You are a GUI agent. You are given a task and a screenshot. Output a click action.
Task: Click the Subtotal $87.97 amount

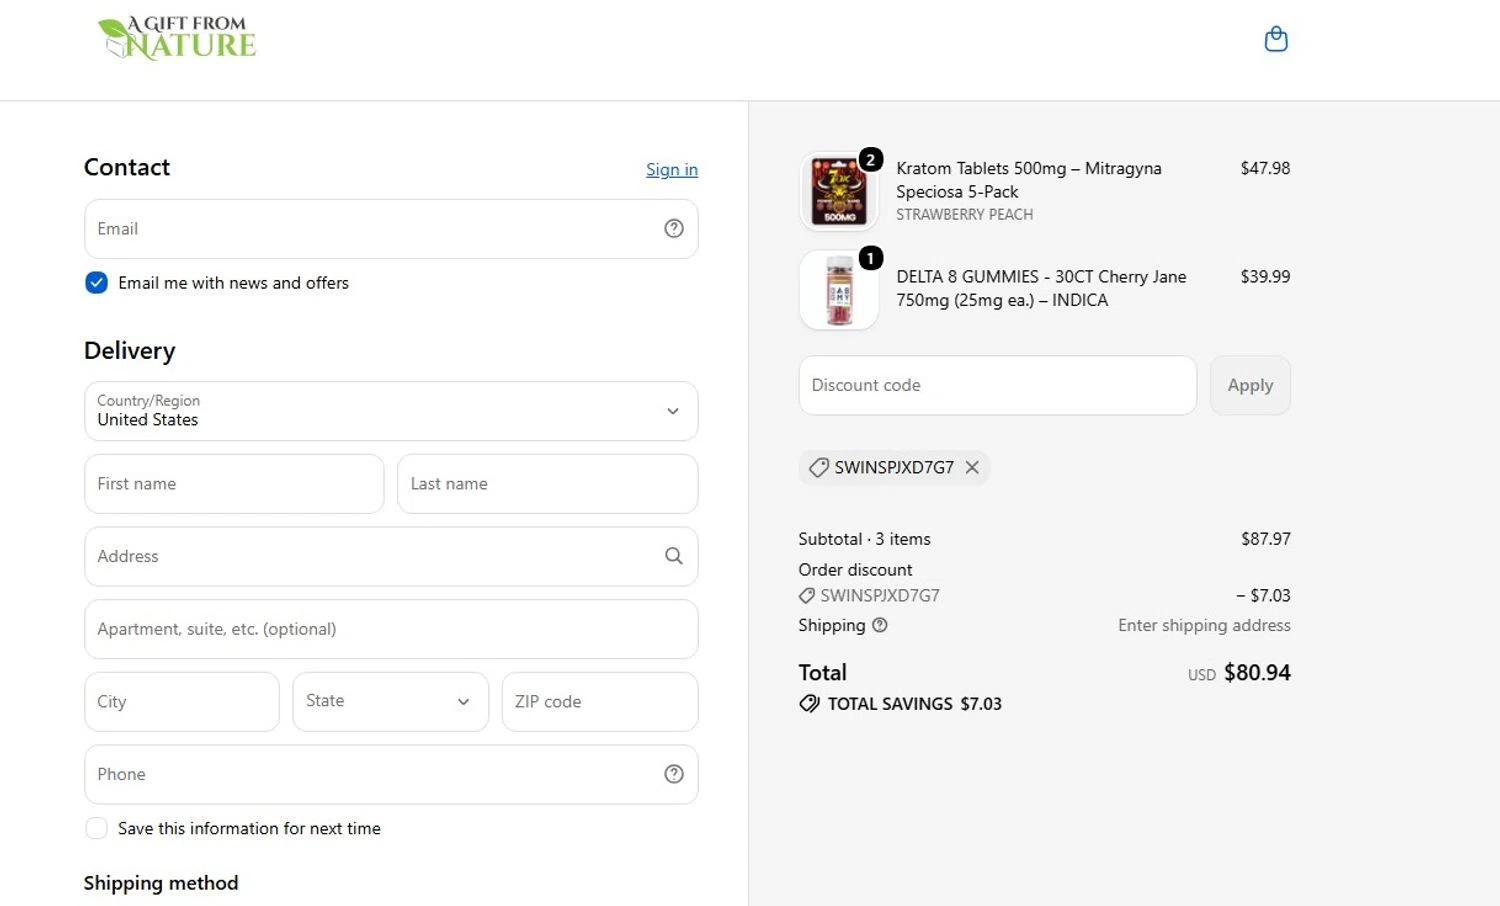(1265, 539)
